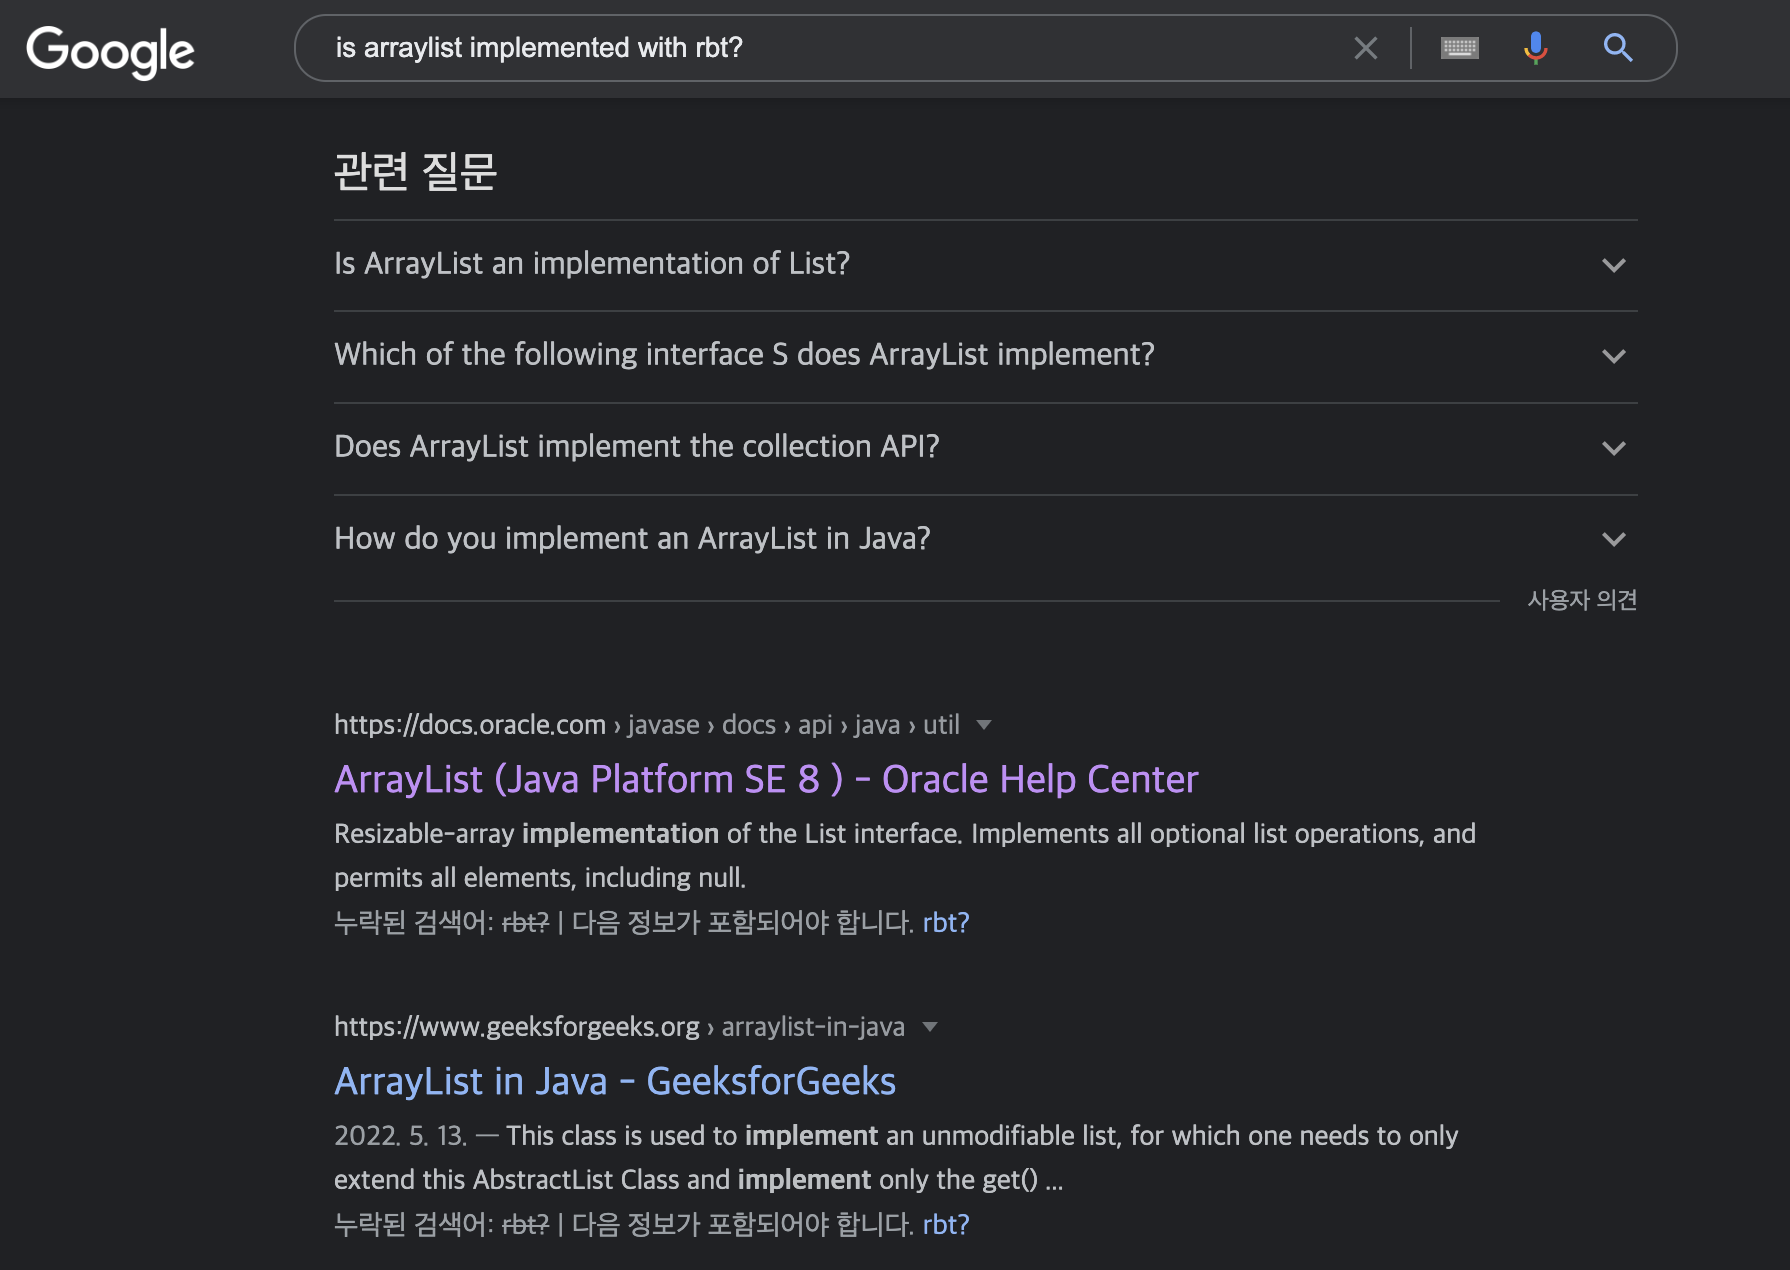Click inside the search query text field
1790x1270 pixels.
(x=830, y=48)
